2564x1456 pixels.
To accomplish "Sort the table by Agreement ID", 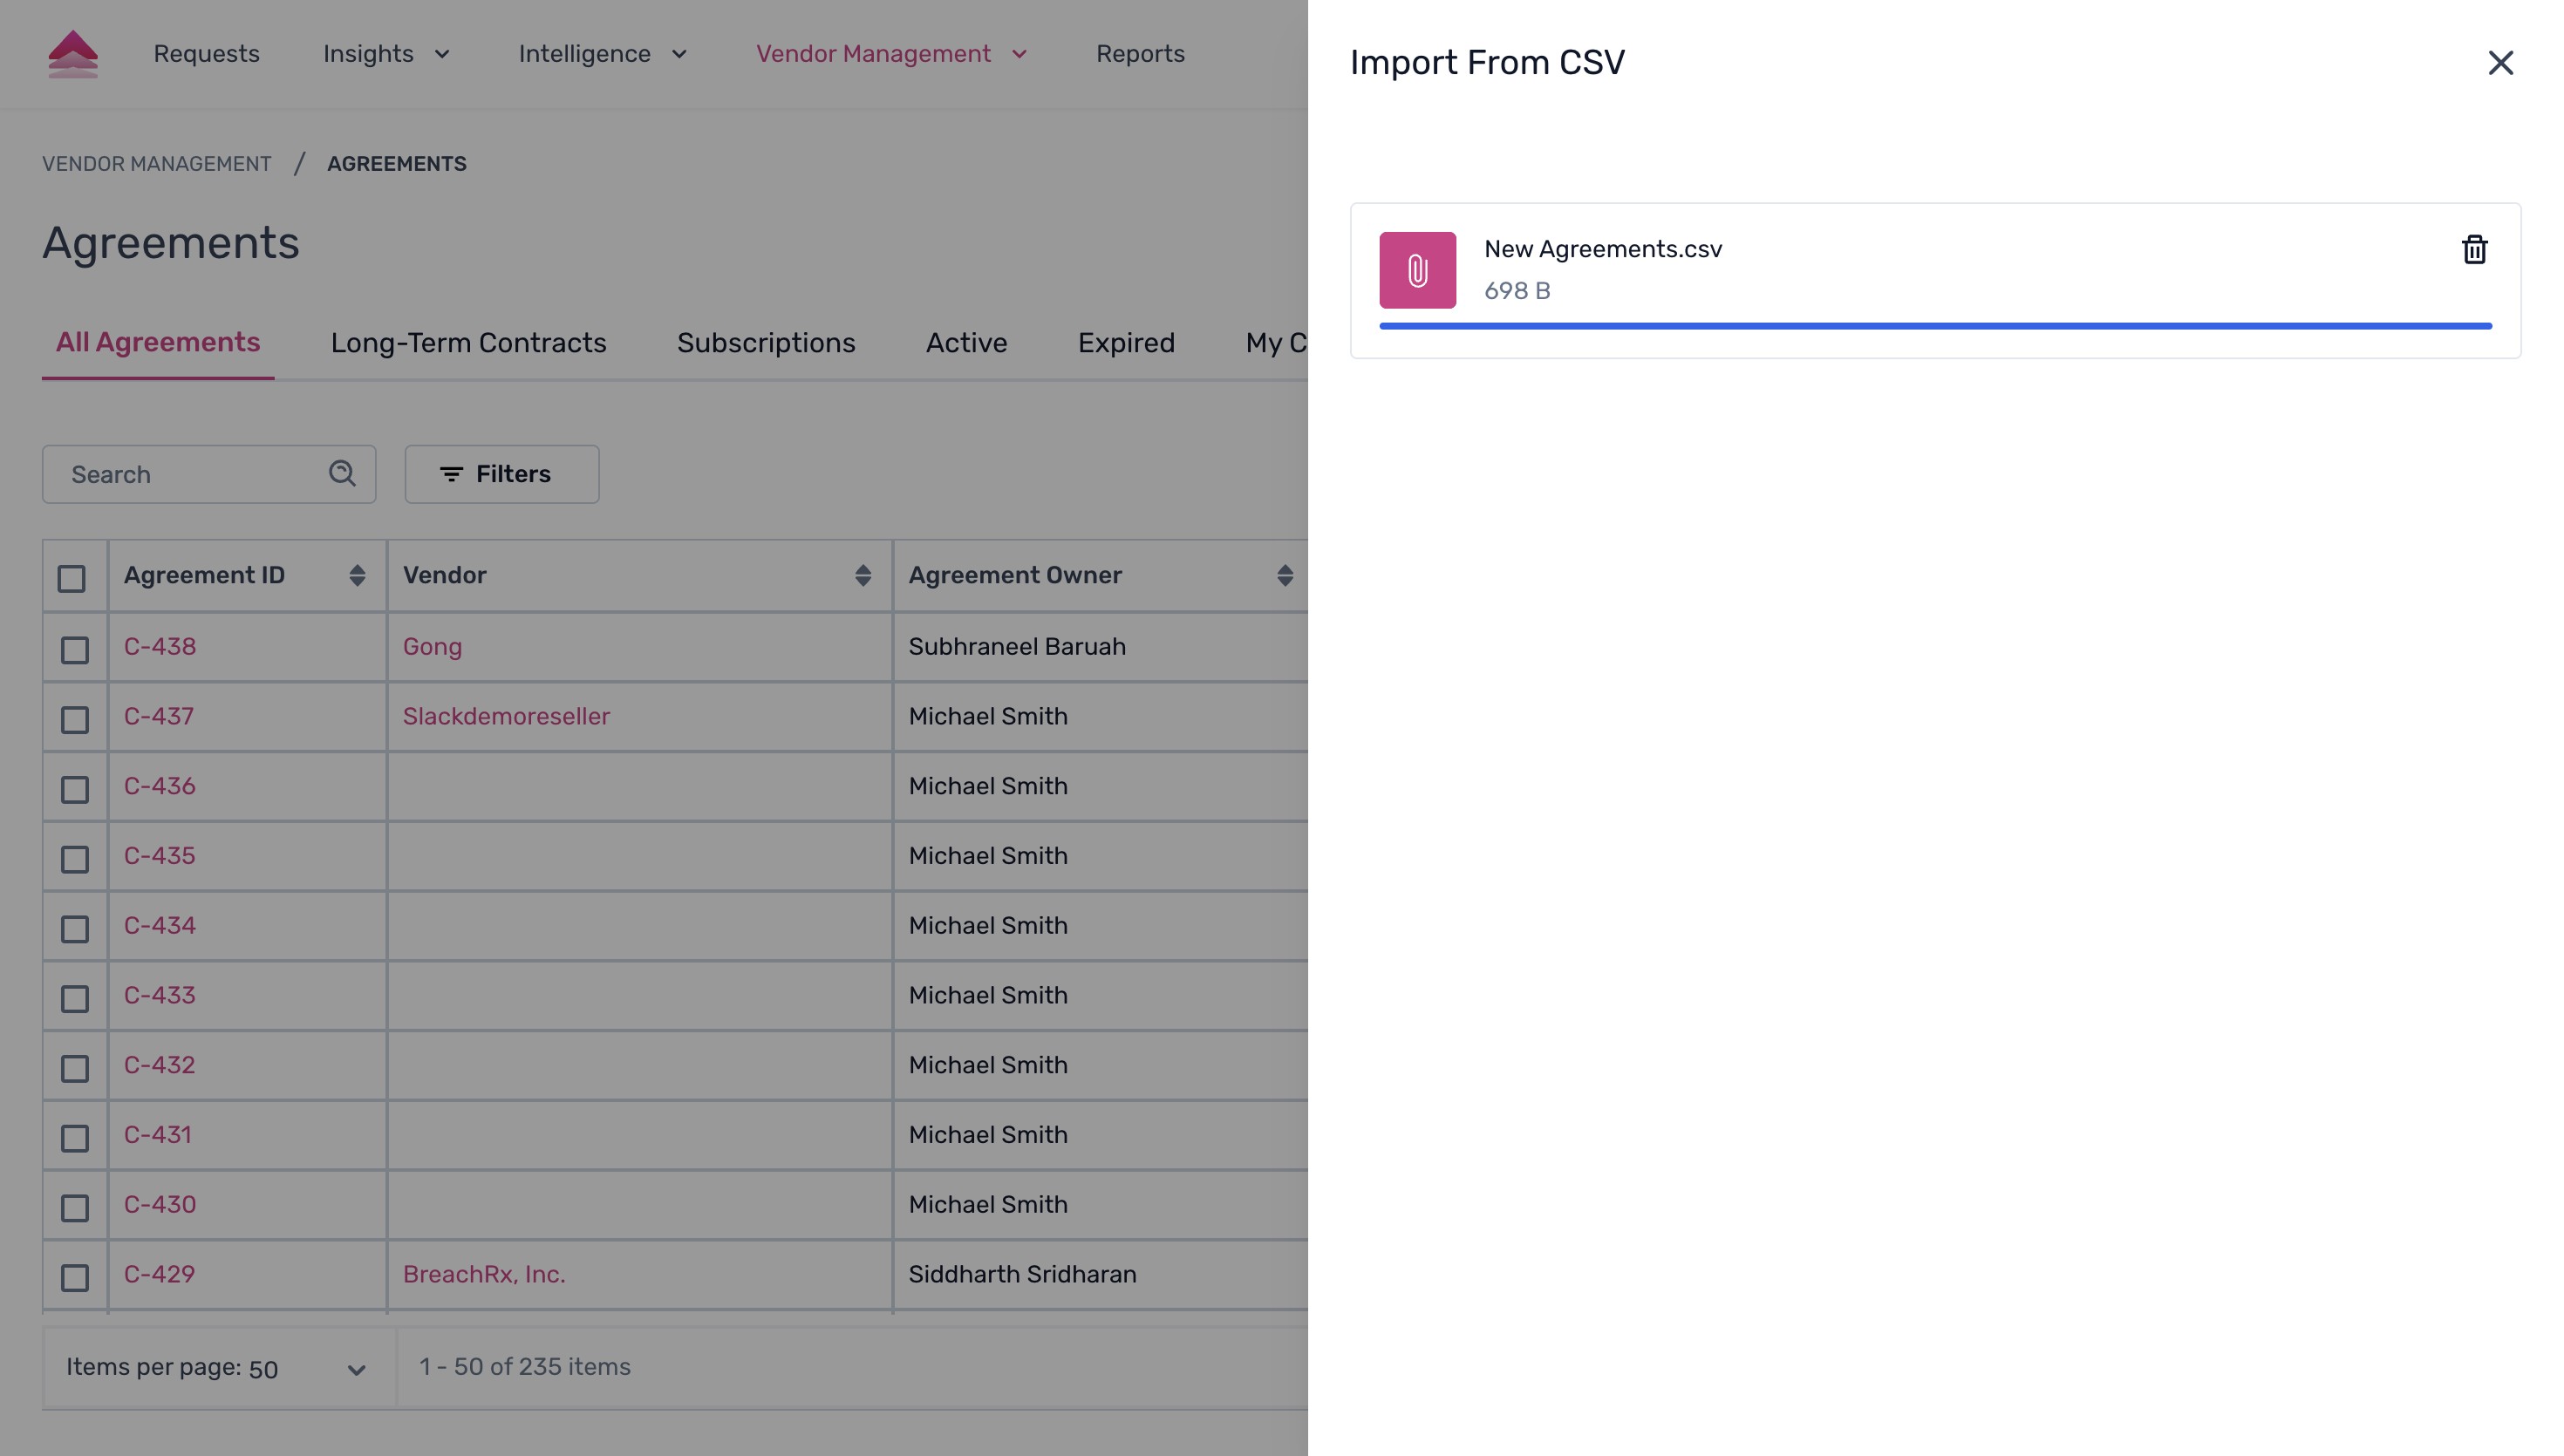I will (x=358, y=574).
